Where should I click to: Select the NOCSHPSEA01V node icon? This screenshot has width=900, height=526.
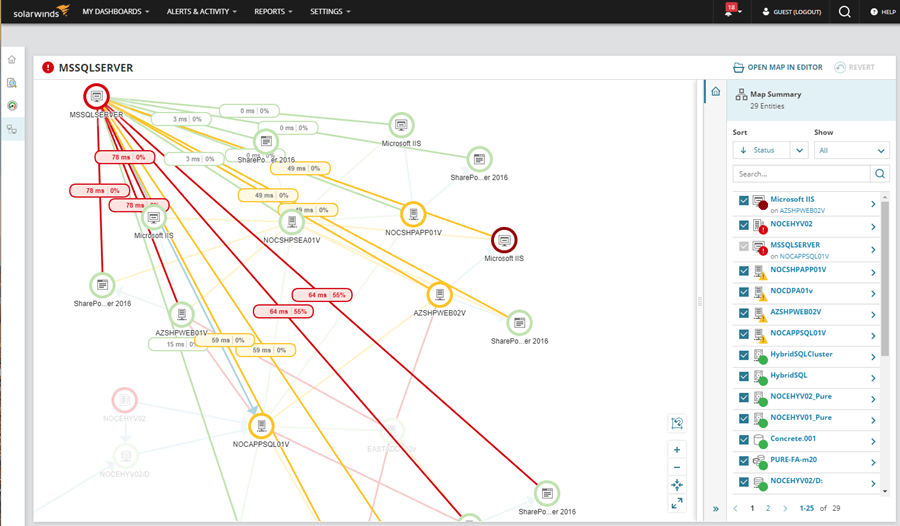coord(292,222)
